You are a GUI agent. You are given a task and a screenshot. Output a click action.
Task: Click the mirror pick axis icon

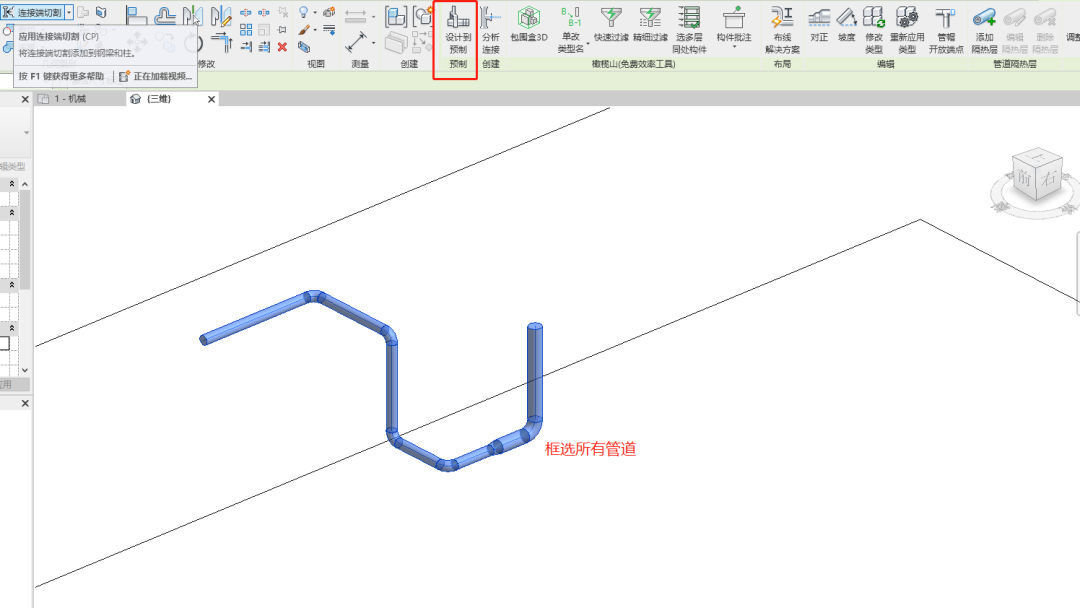coord(193,17)
